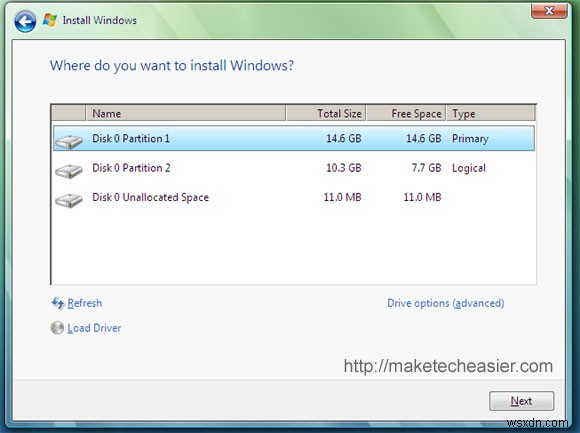Click the 14.6 GB free space cell

click(424, 138)
